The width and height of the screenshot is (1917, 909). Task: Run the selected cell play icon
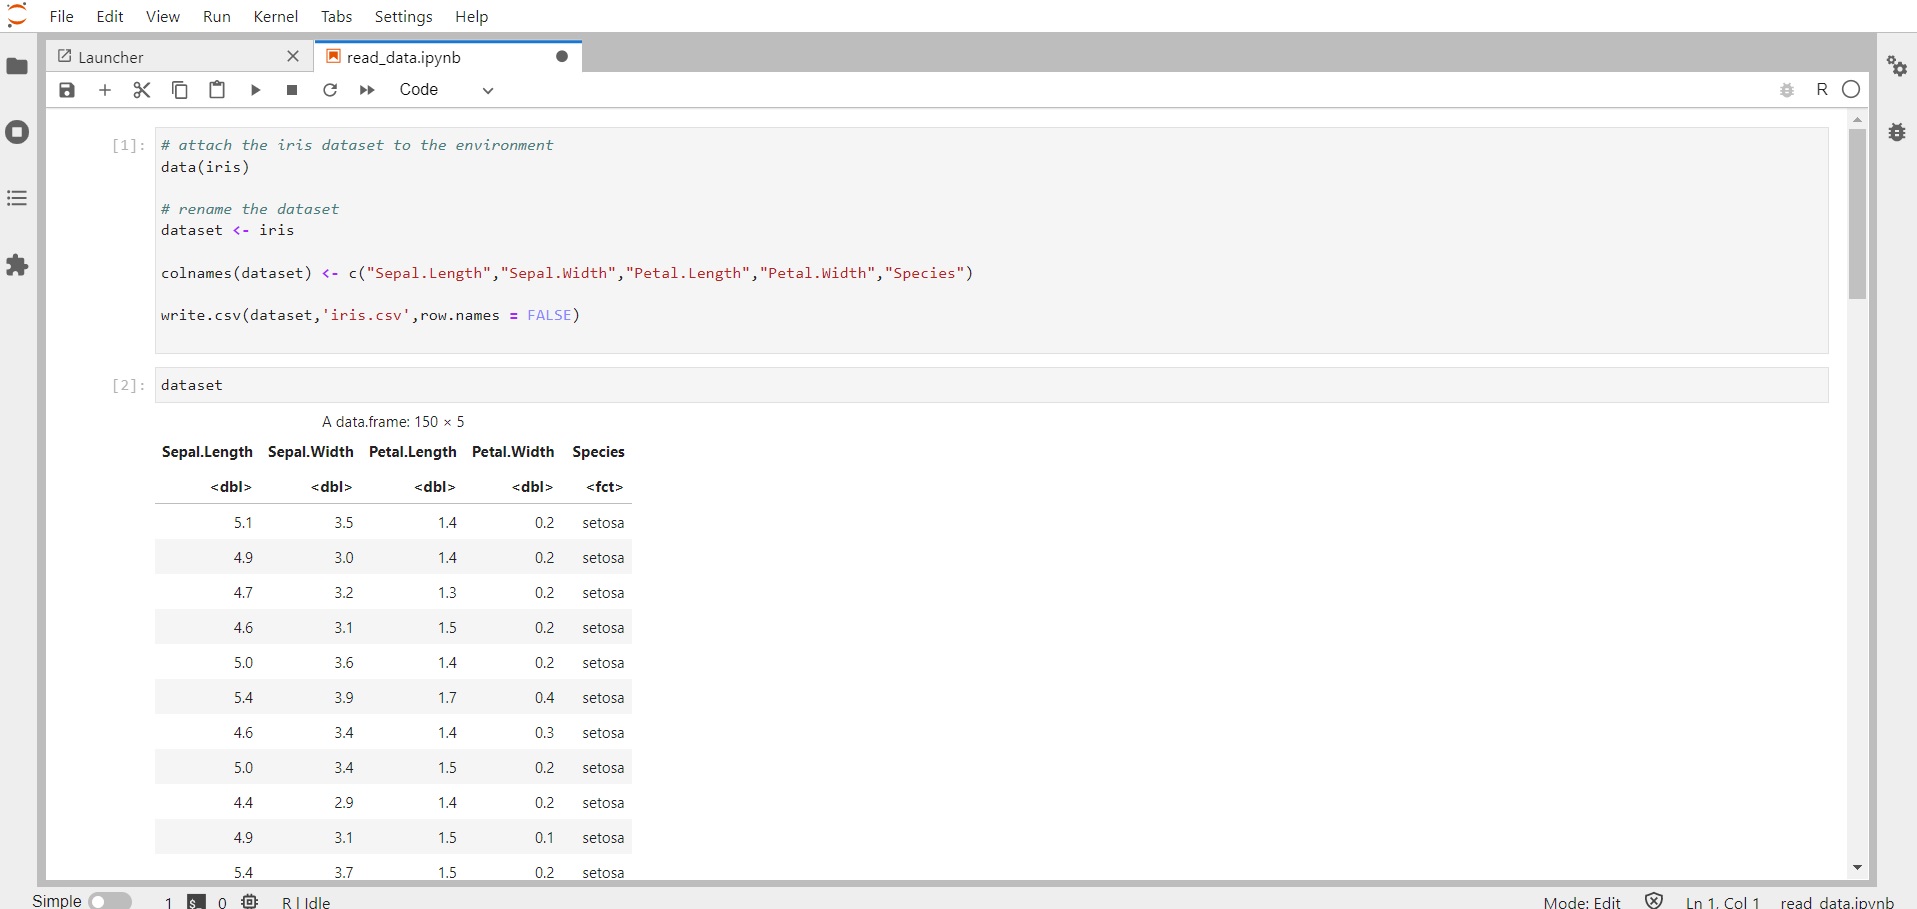pyautogui.click(x=255, y=90)
